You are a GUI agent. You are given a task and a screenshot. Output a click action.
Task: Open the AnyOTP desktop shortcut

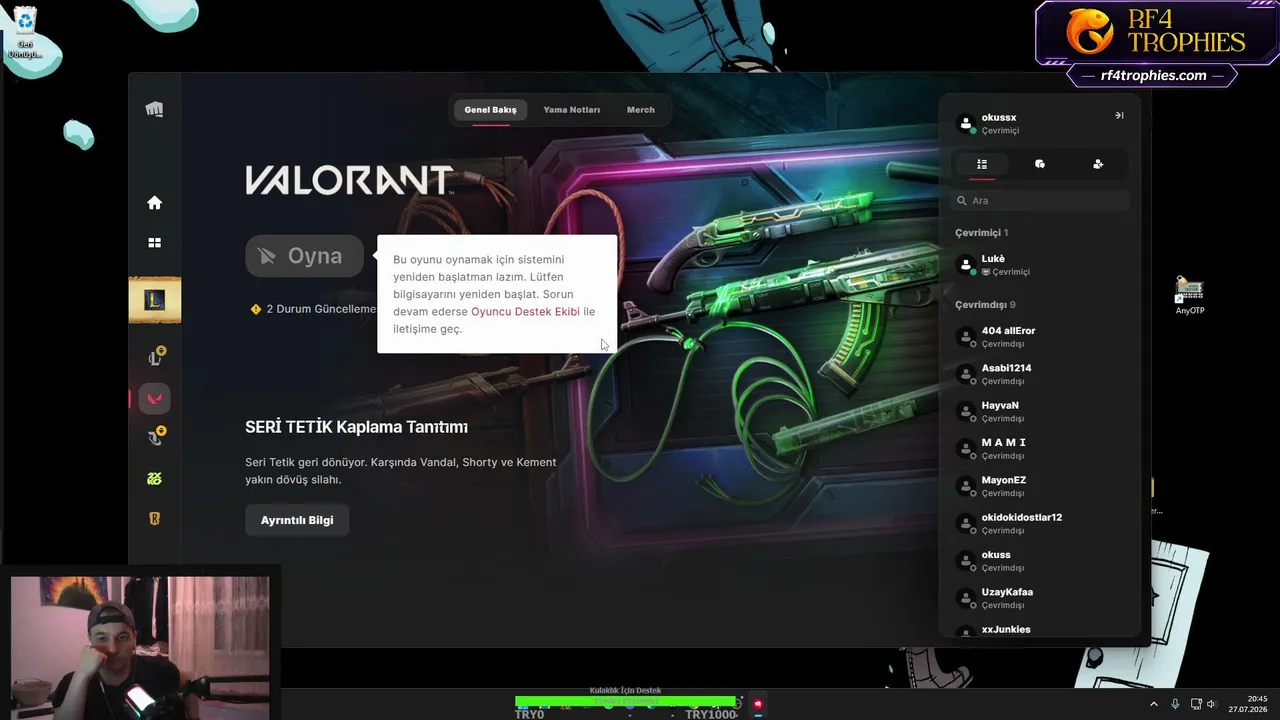1190,296
